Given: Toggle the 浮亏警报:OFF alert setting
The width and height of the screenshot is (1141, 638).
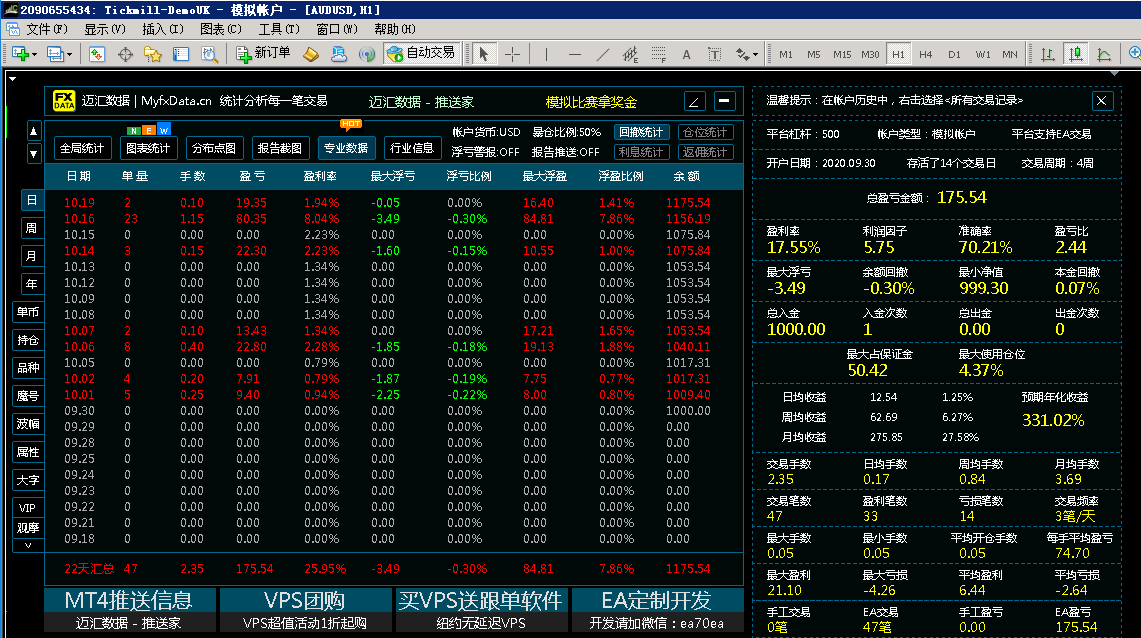Looking at the screenshot, I should (485, 152).
